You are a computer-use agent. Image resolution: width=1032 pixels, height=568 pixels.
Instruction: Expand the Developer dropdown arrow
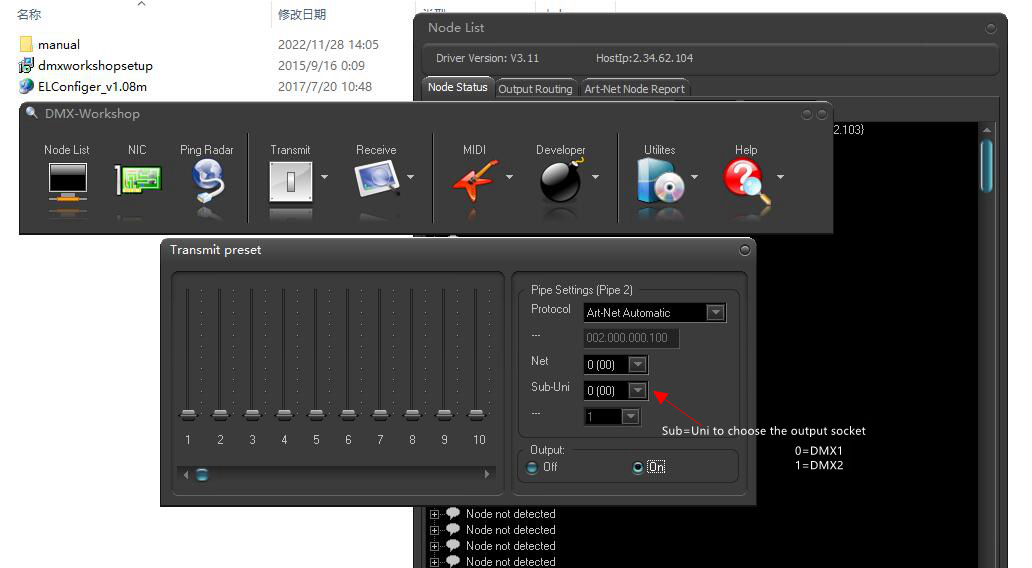click(596, 177)
